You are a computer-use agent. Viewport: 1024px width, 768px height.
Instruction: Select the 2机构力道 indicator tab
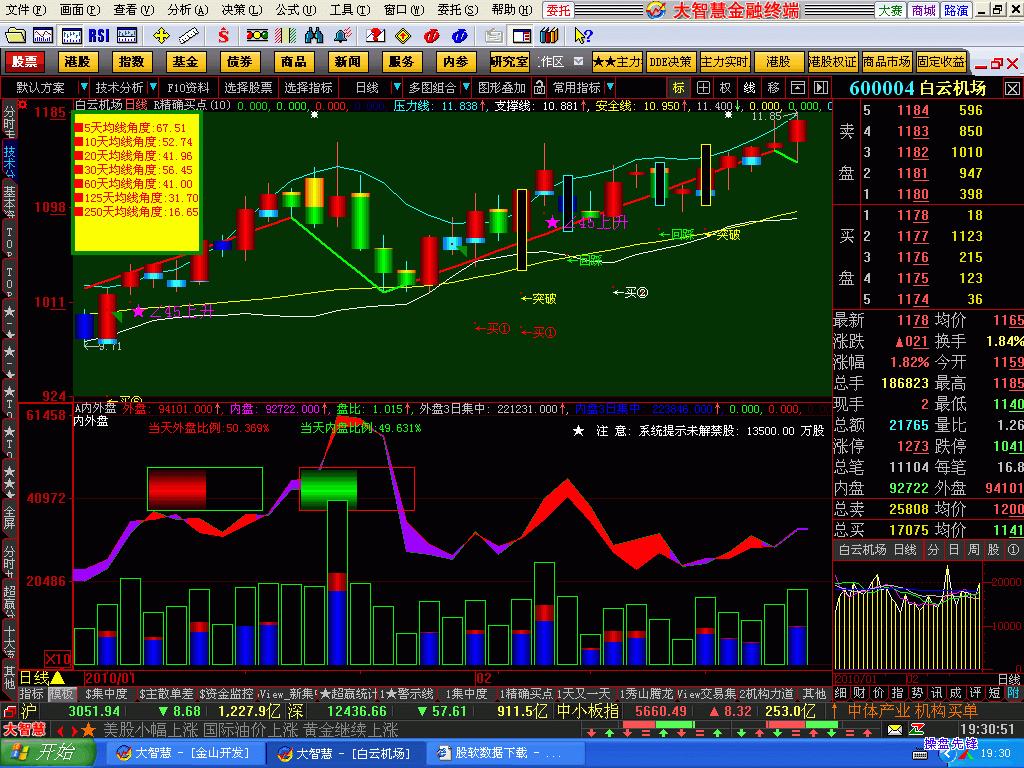click(x=766, y=694)
